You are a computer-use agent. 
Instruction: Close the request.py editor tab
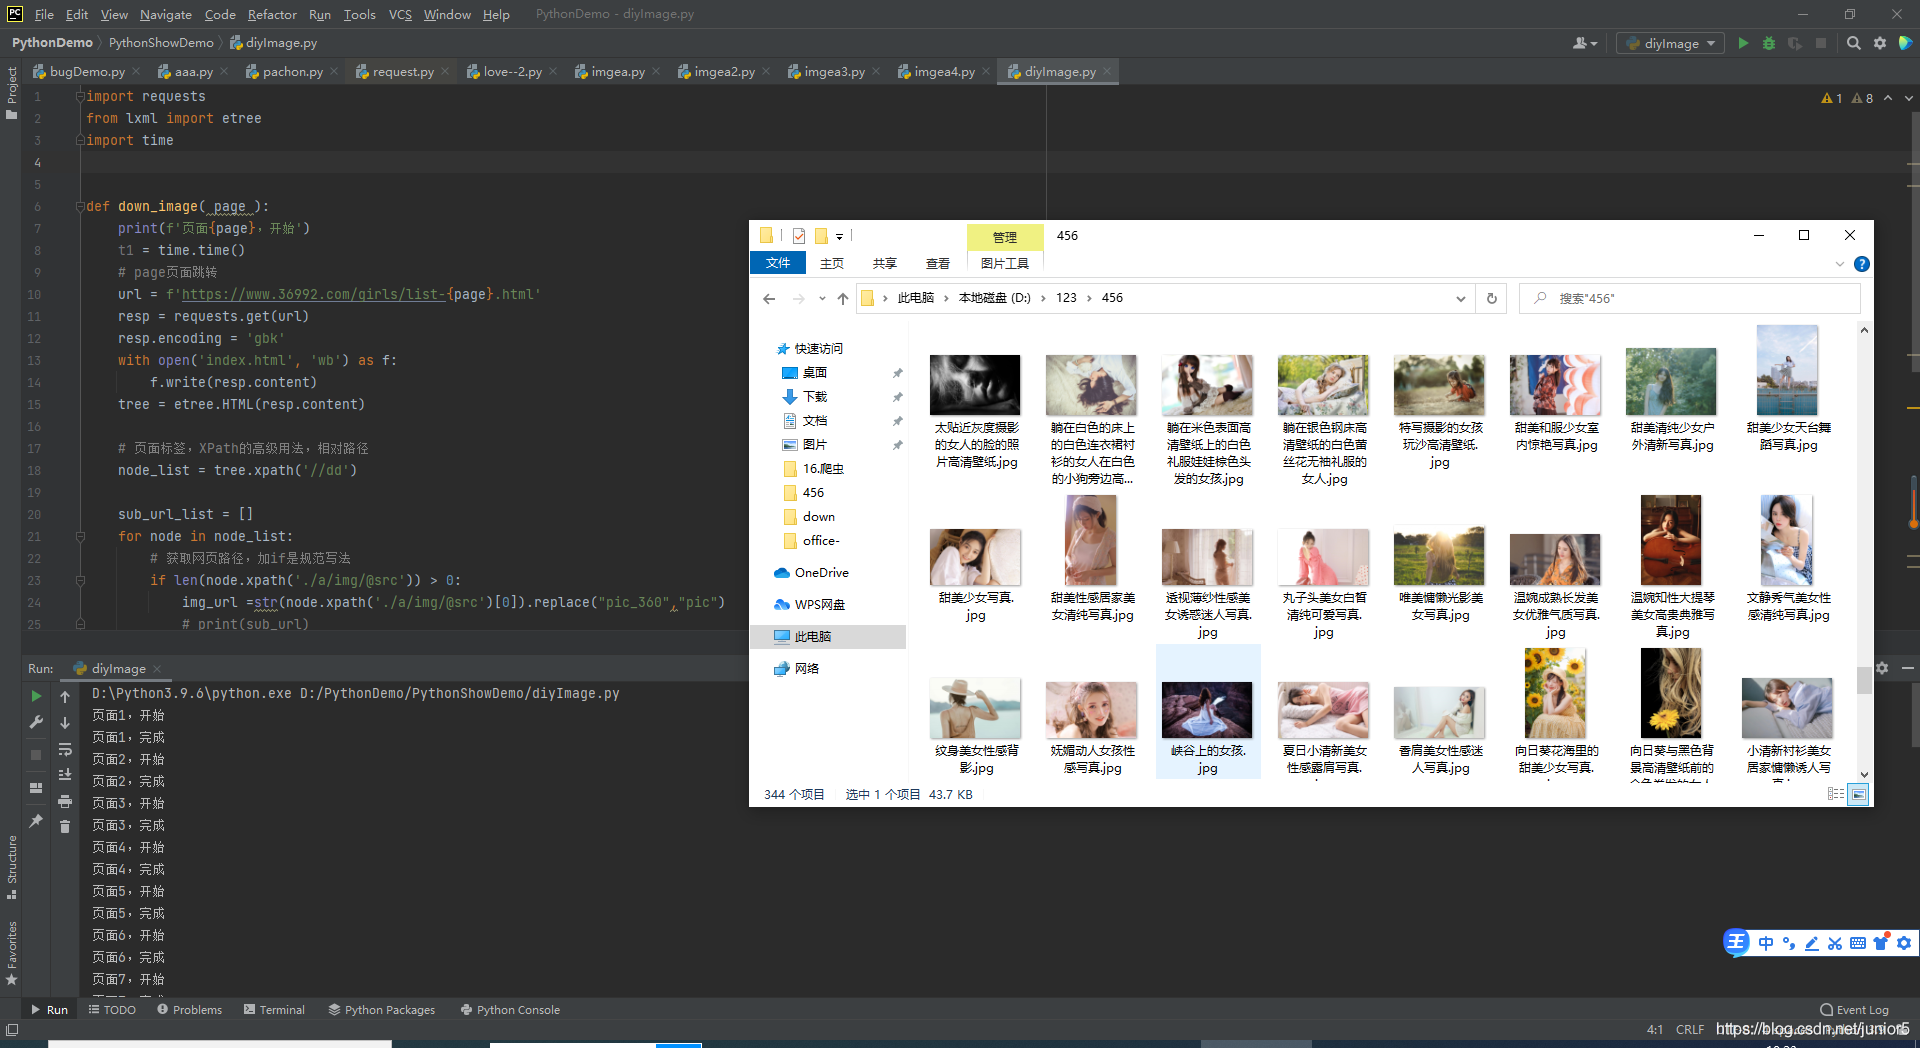pyautogui.click(x=445, y=72)
